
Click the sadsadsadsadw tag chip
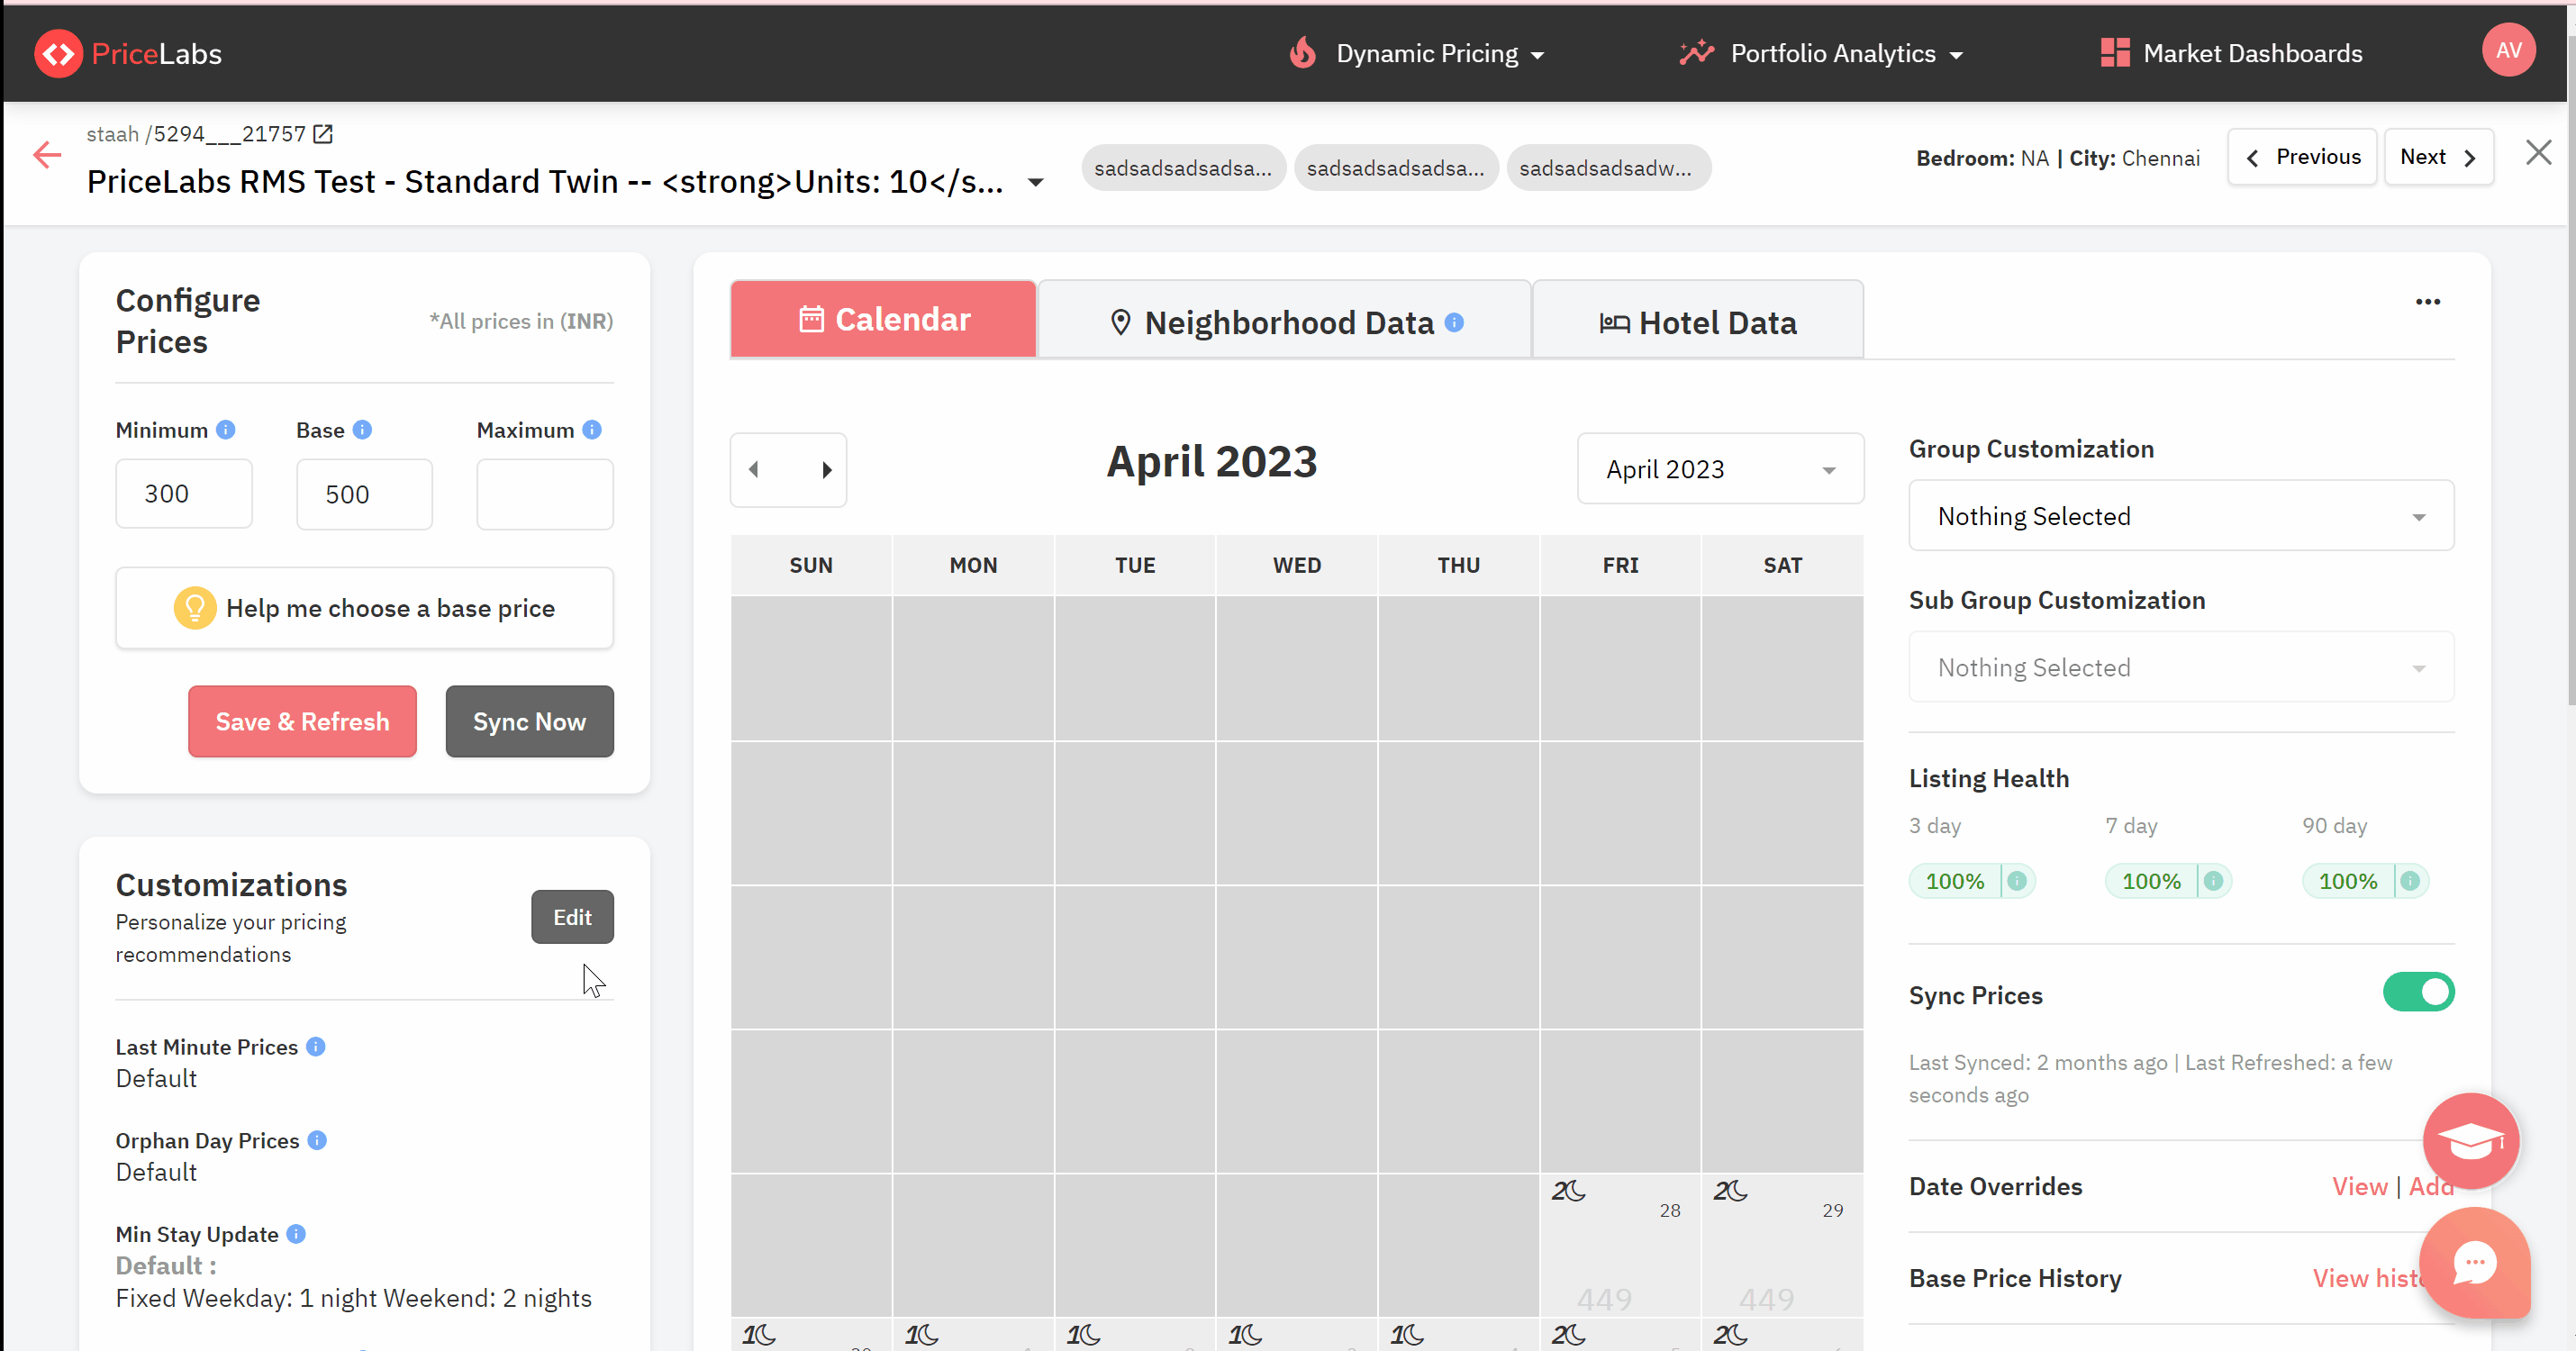pyautogui.click(x=1608, y=168)
